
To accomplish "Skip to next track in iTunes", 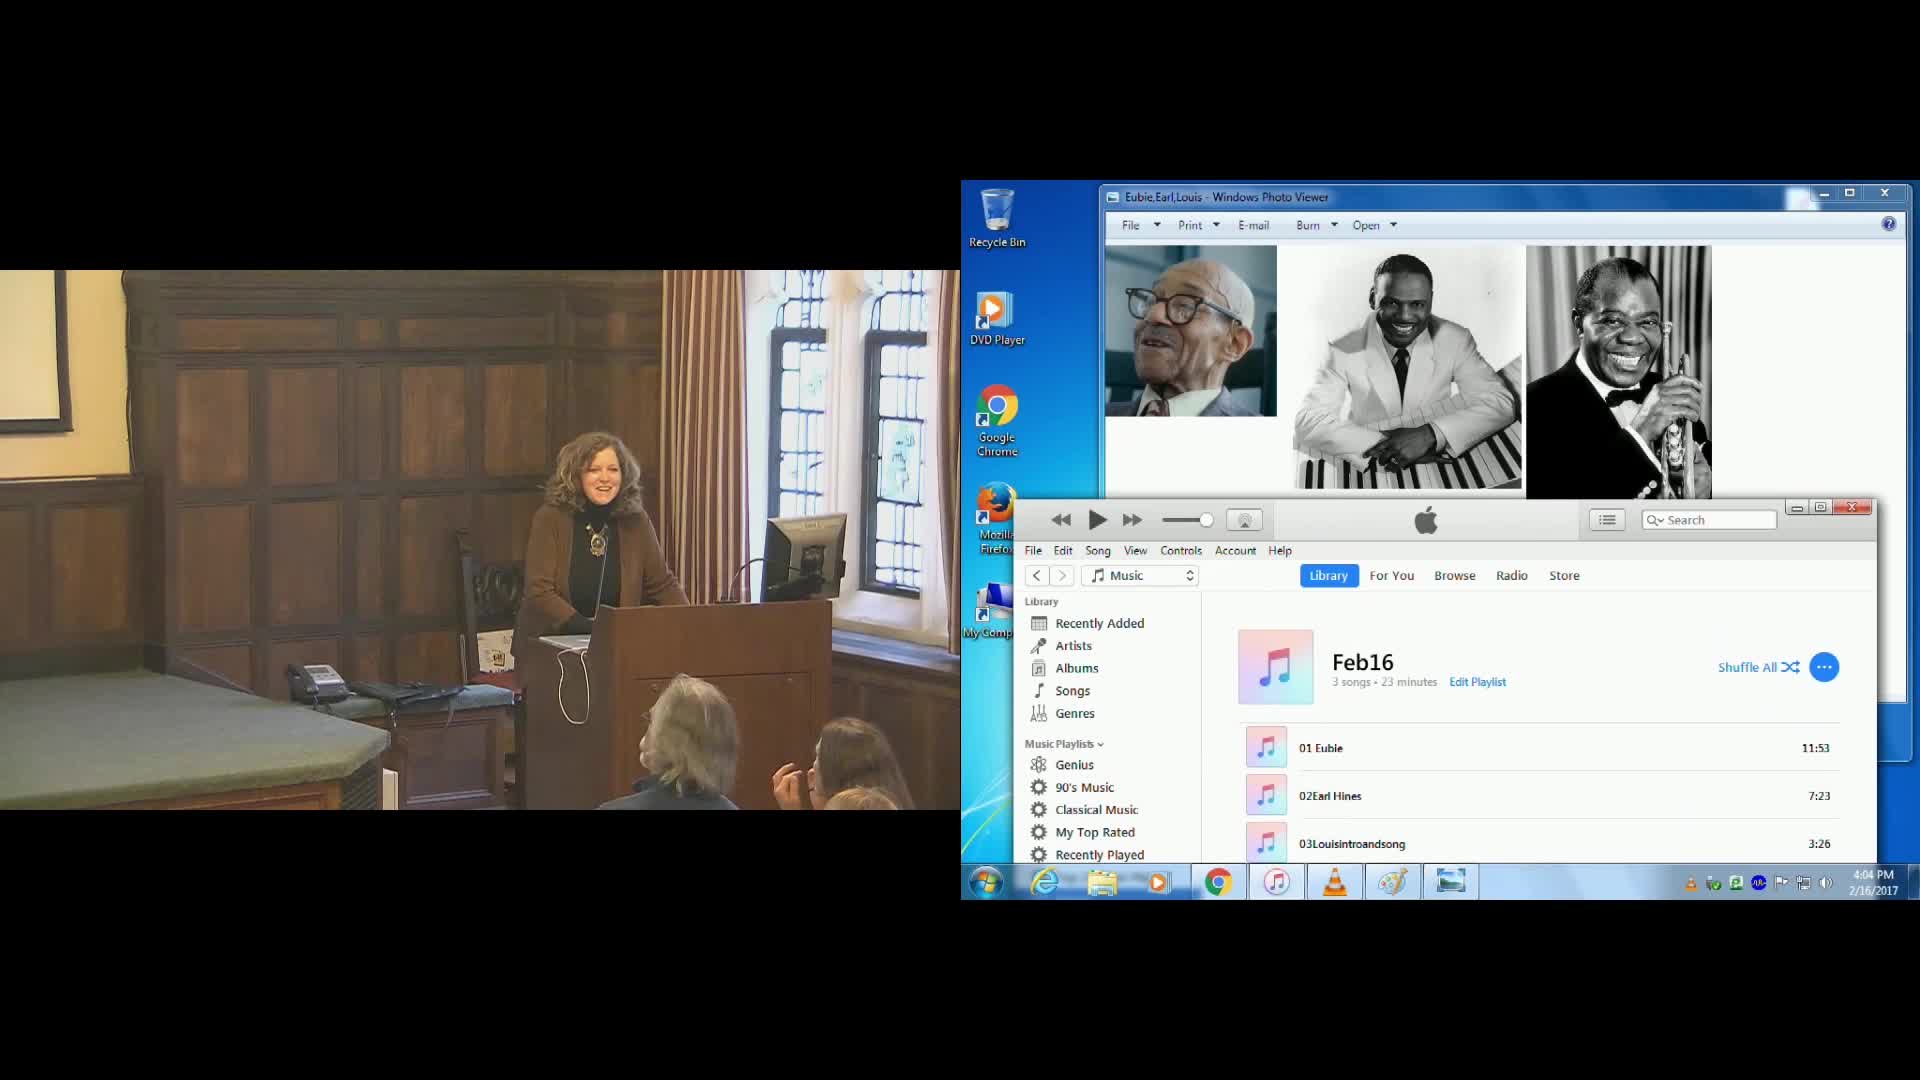I will coord(1132,520).
